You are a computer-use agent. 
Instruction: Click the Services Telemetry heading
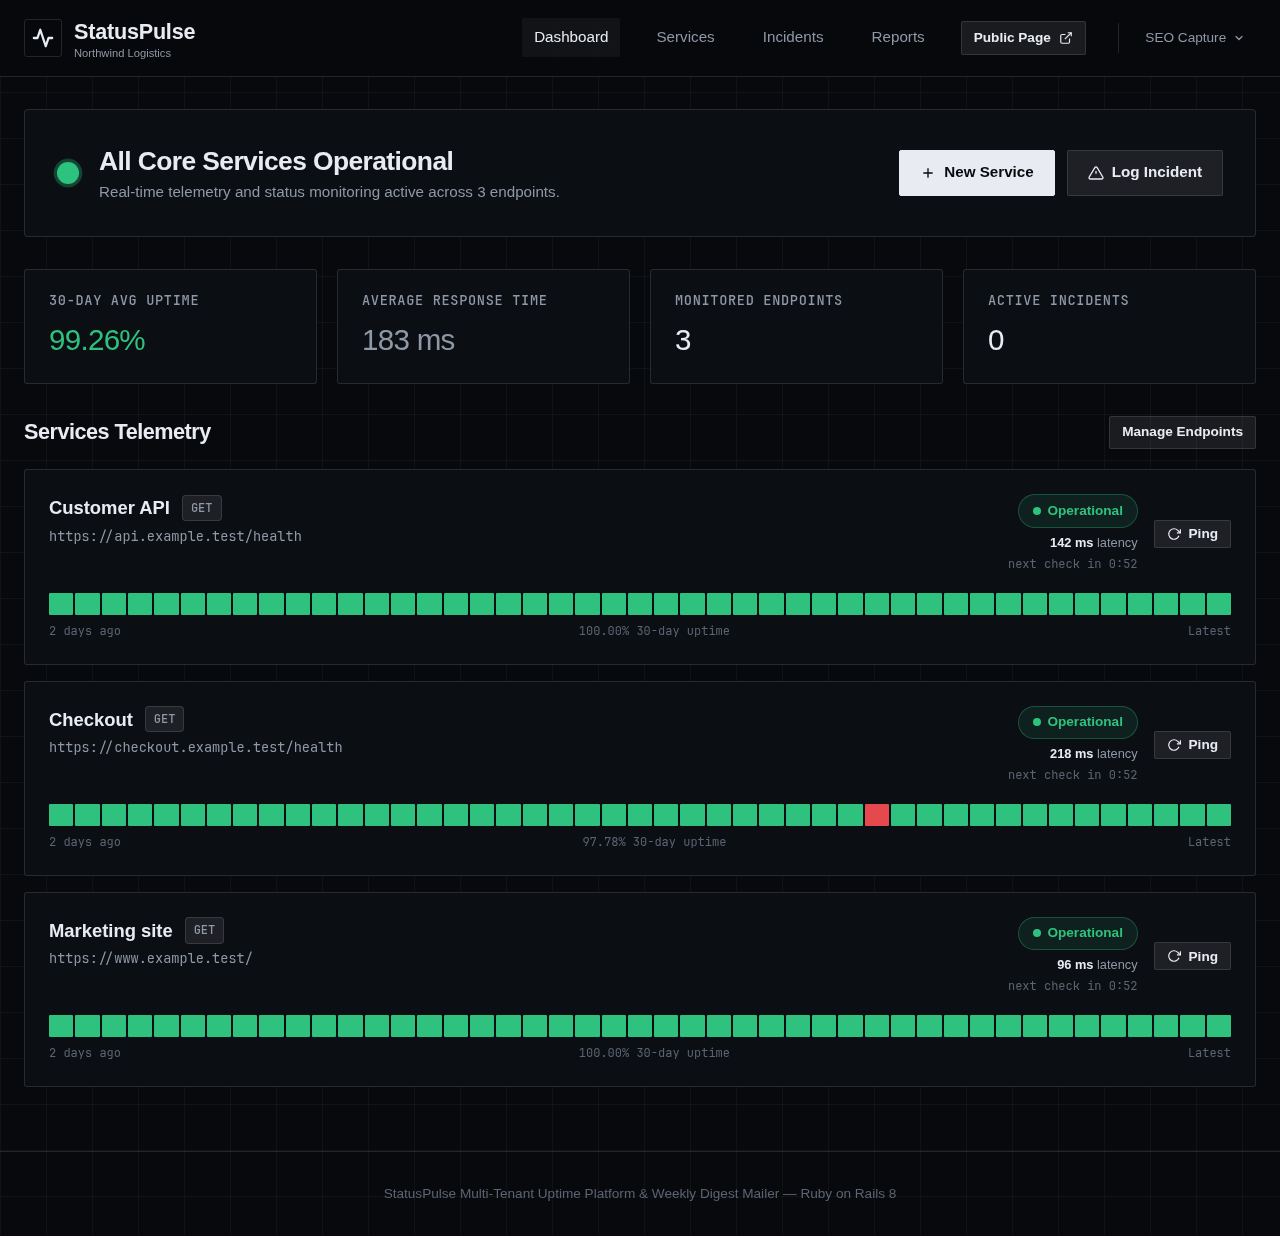[x=117, y=432]
